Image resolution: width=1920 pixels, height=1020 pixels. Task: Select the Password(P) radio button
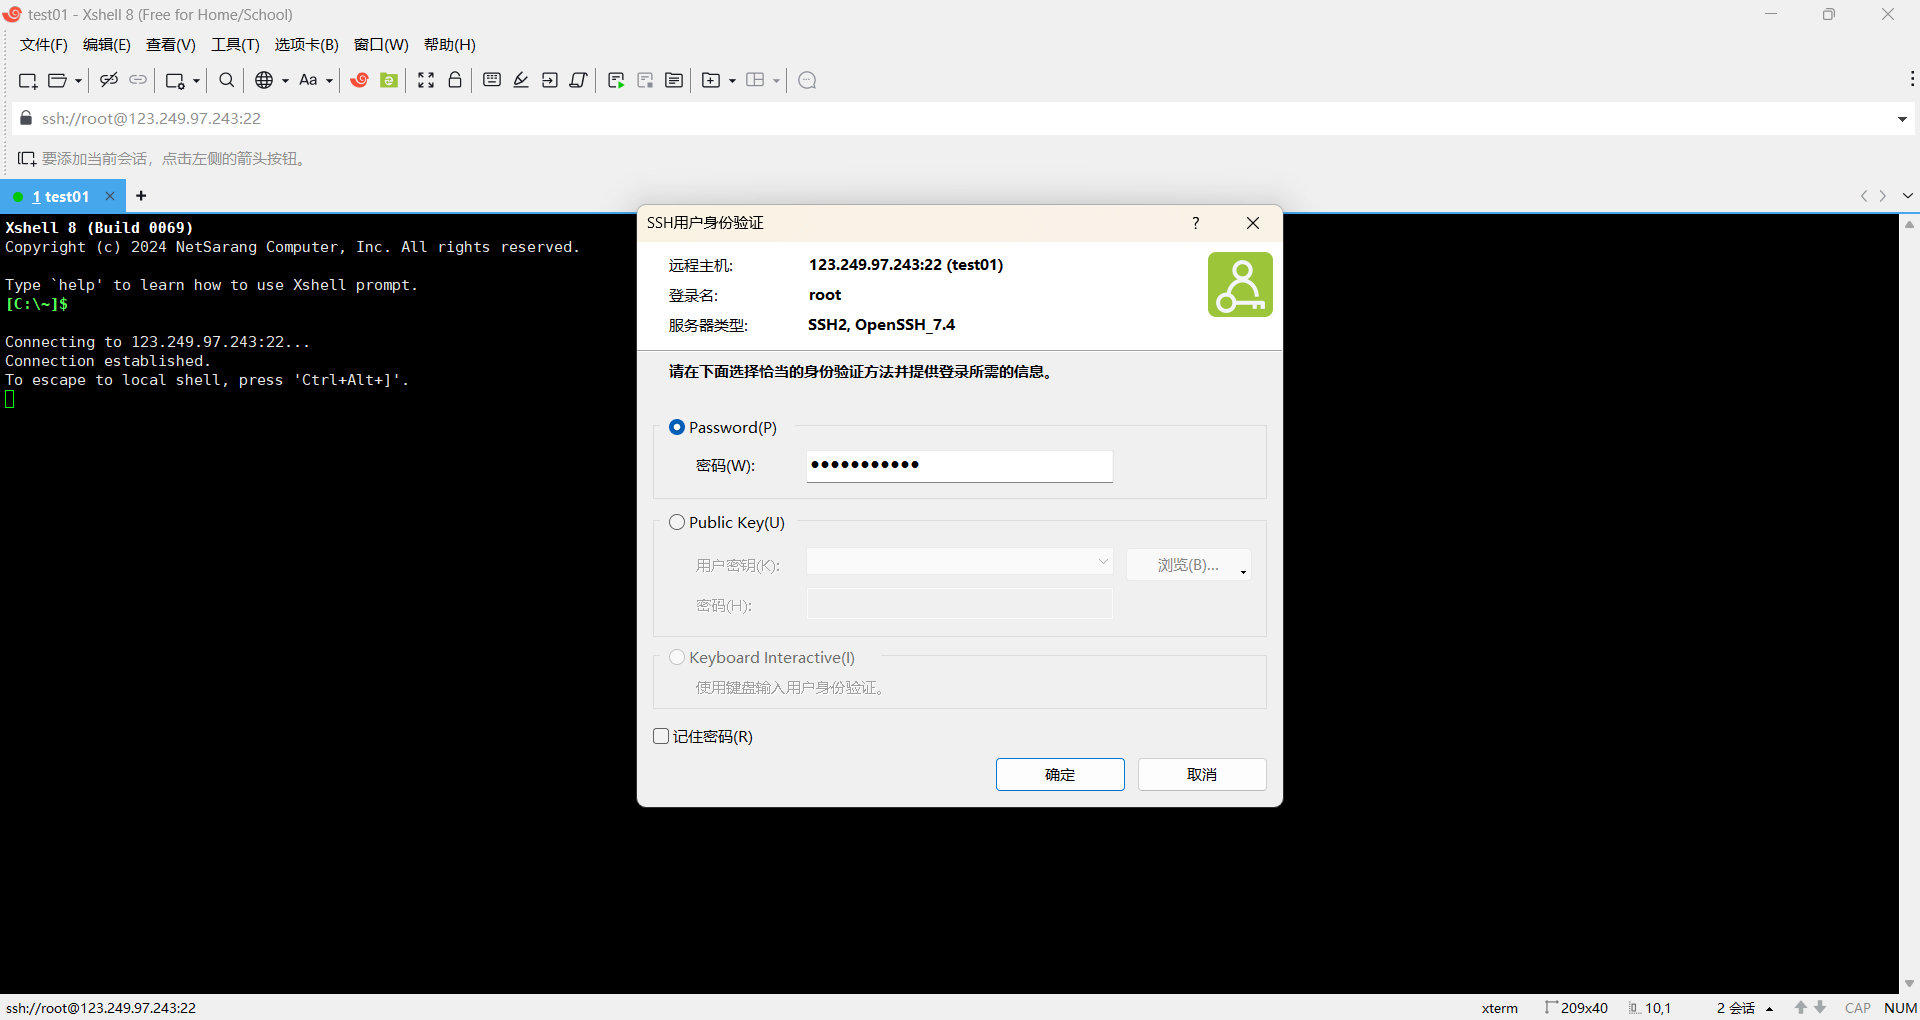click(x=677, y=427)
